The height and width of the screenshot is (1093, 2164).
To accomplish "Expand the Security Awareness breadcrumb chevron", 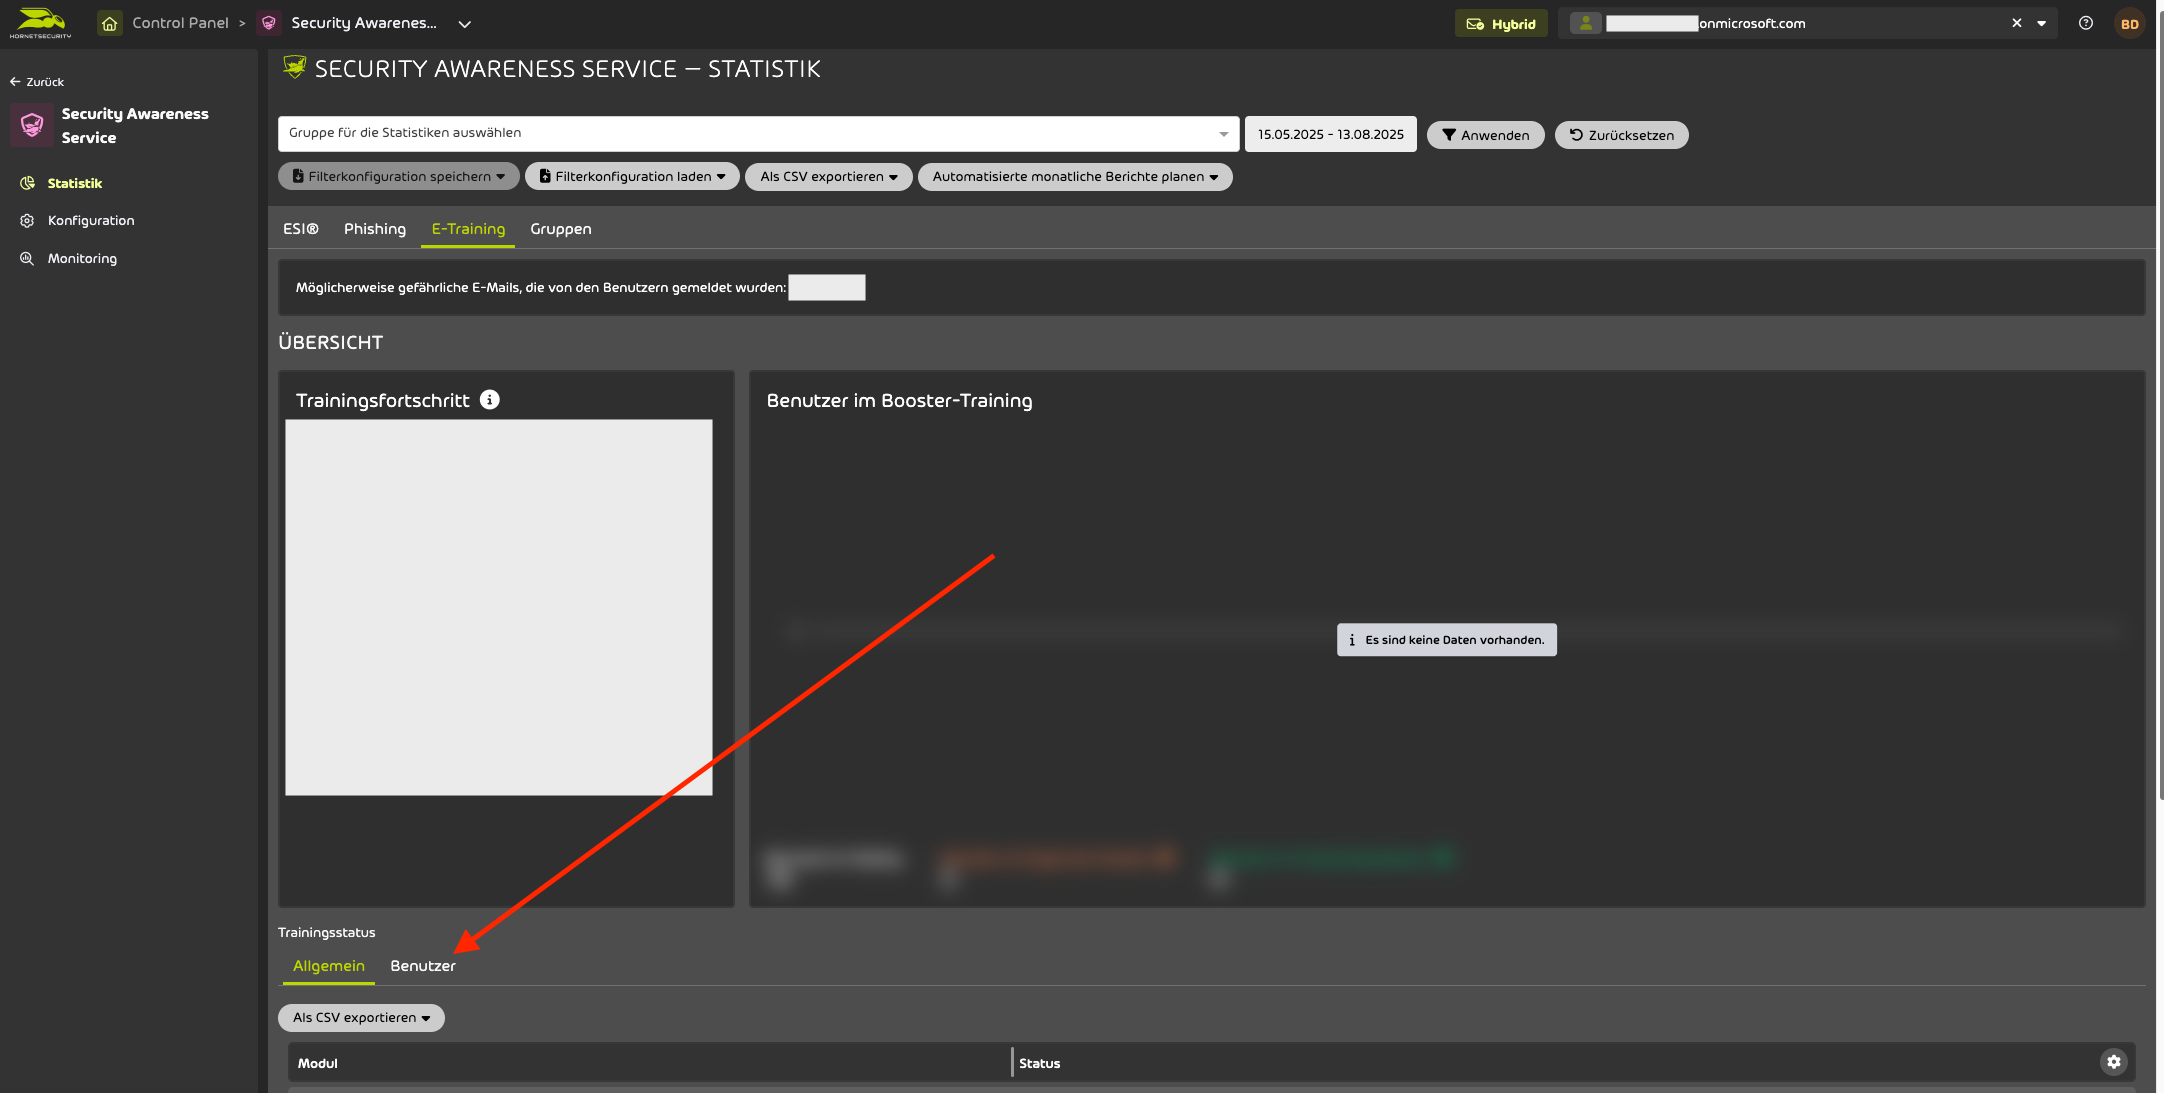I will 465,24.
